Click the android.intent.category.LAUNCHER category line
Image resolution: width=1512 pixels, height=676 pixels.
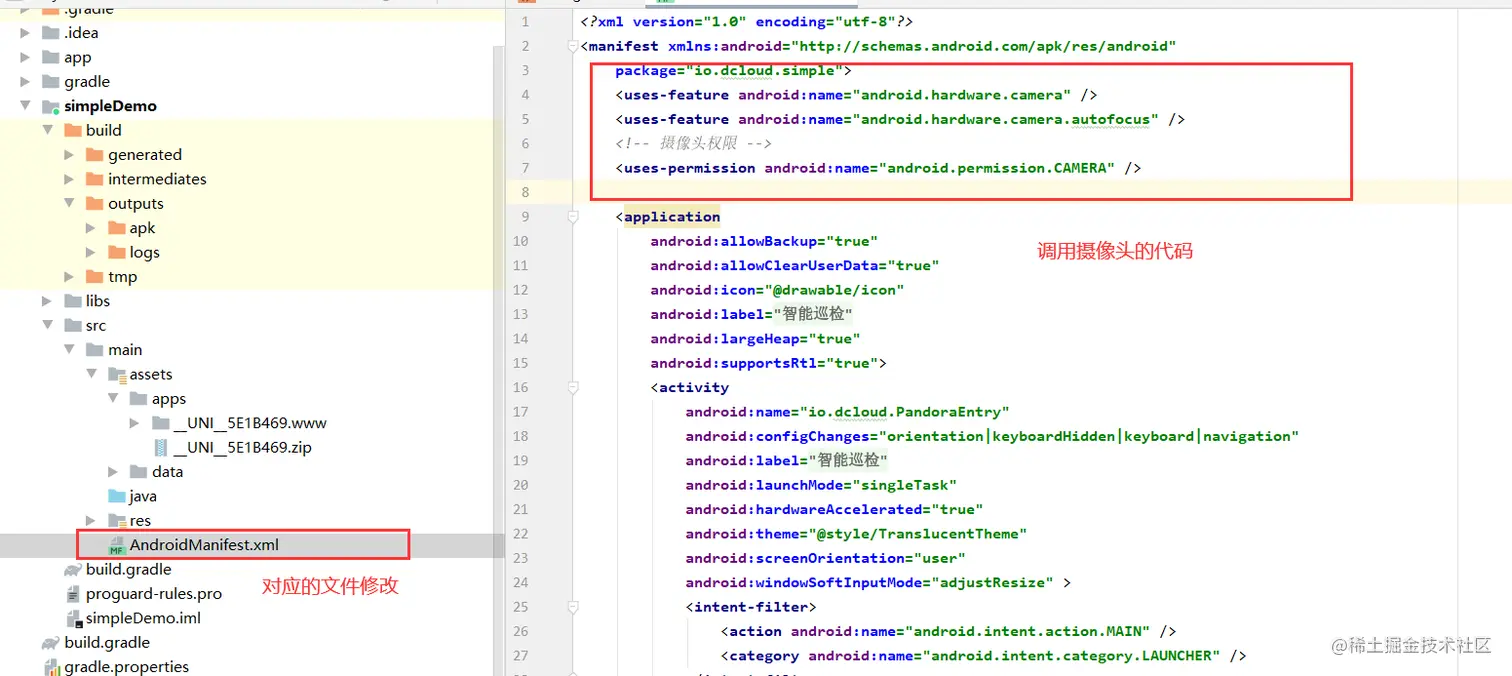(x=983, y=656)
